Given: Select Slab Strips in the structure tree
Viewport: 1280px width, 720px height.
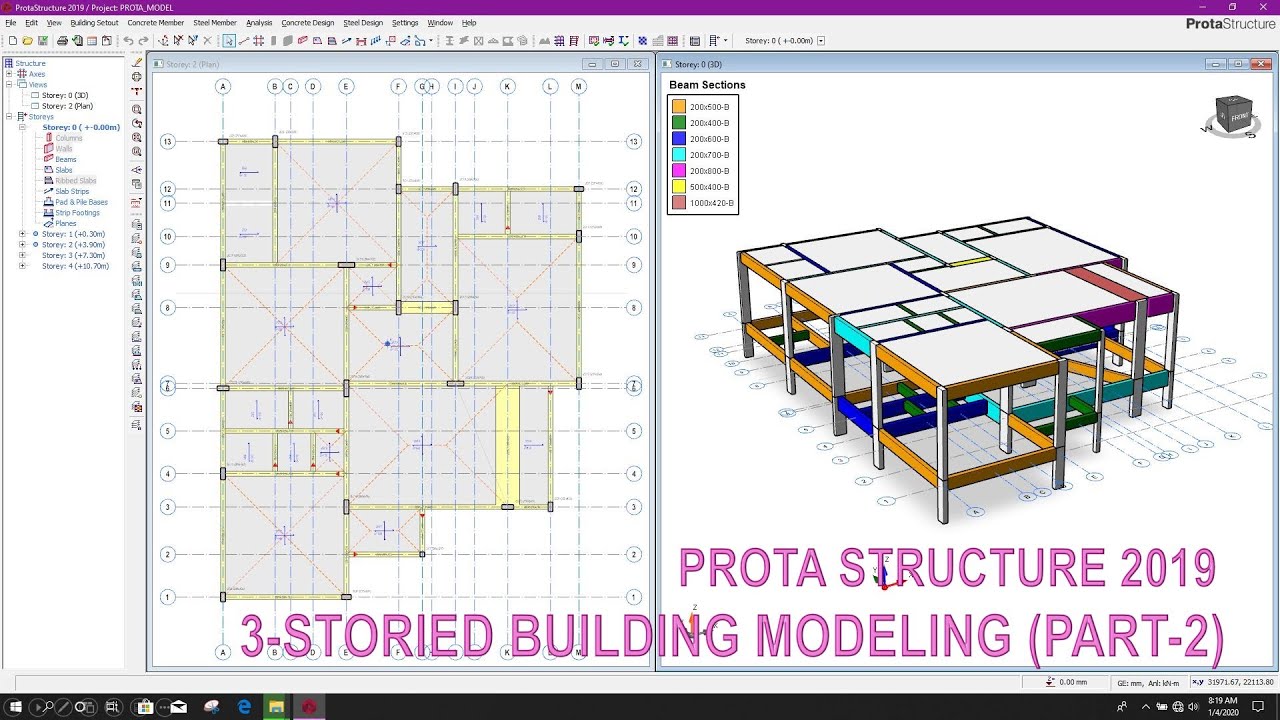Looking at the screenshot, I should [72, 191].
